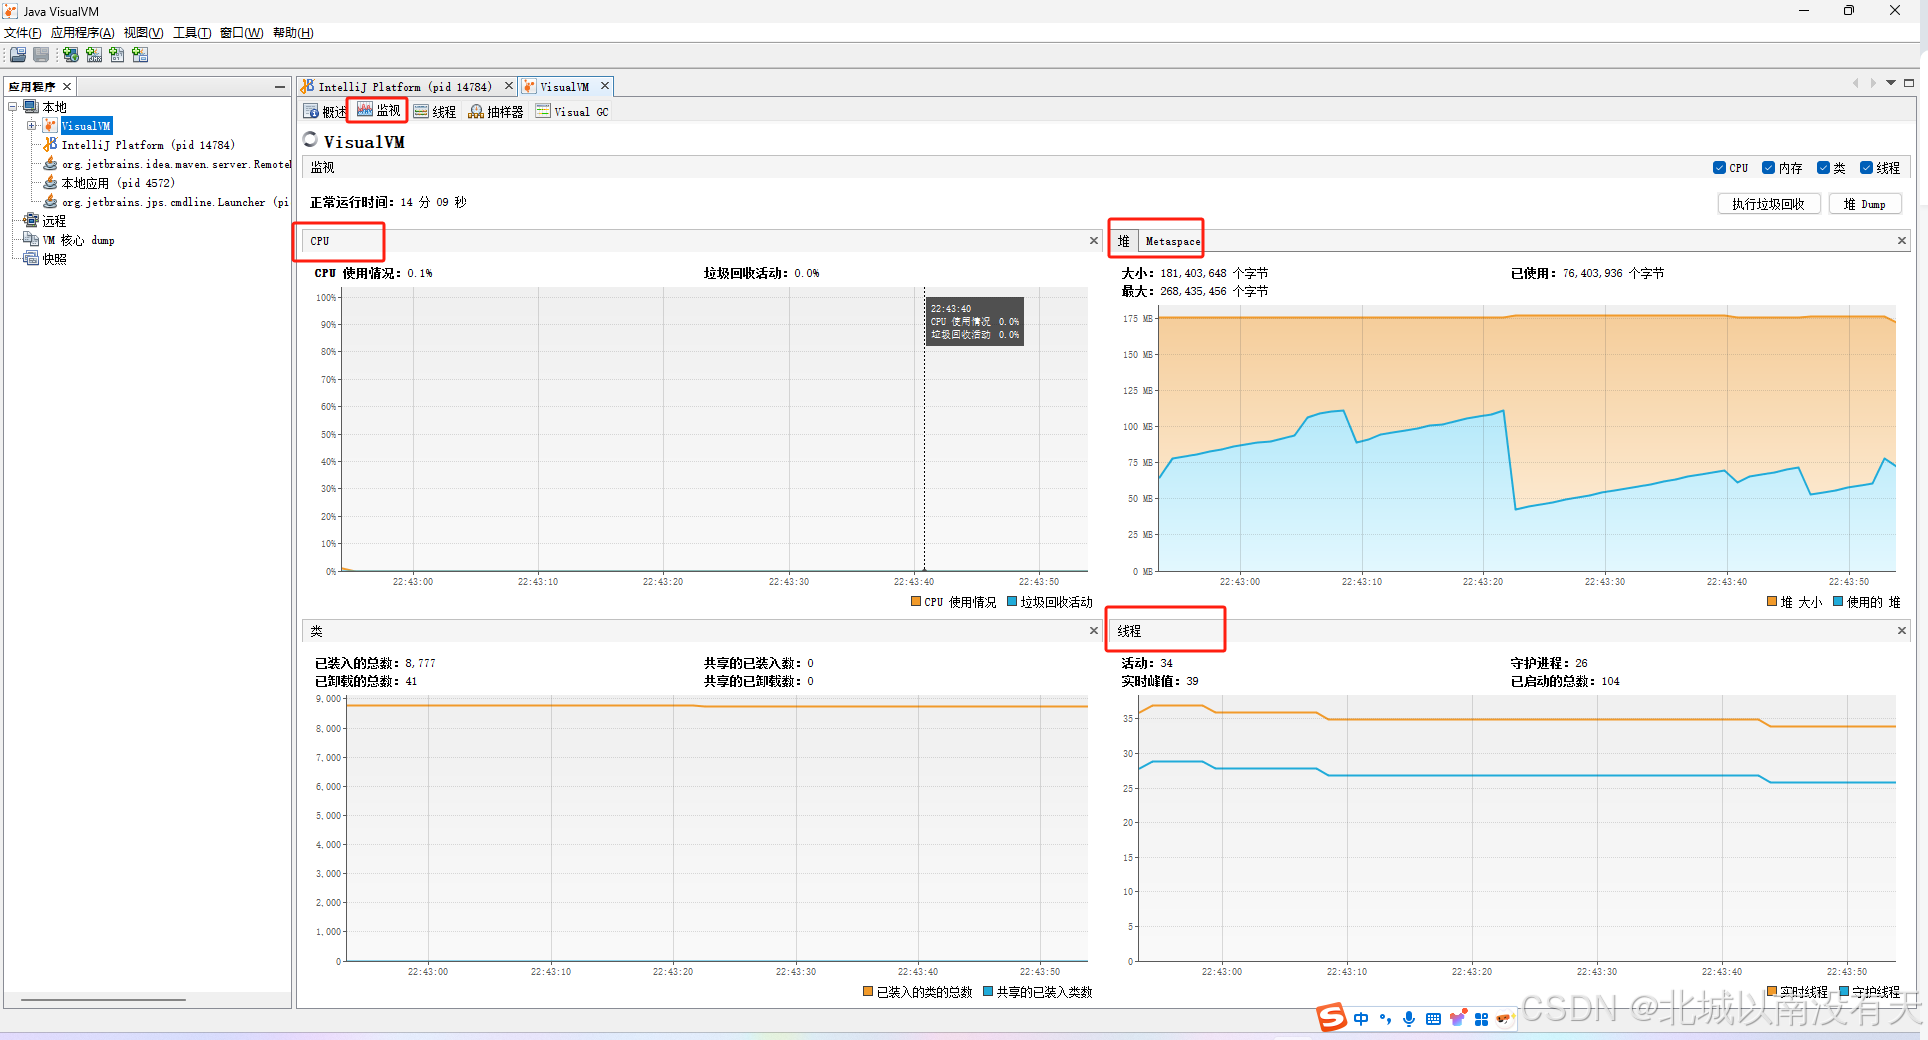
Task: Close the 线程 threads chart panel
Action: [x=1902, y=631]
